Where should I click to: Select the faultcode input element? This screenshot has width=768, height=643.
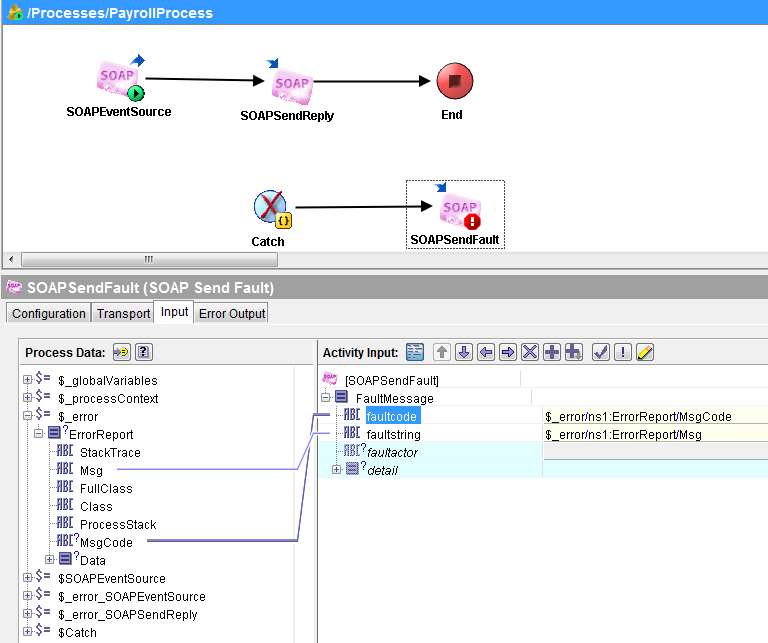(x=393, y=416)
